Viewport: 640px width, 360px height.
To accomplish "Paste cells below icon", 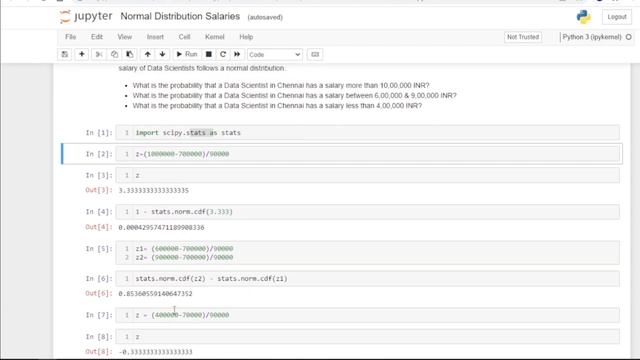I will [129, 54].
